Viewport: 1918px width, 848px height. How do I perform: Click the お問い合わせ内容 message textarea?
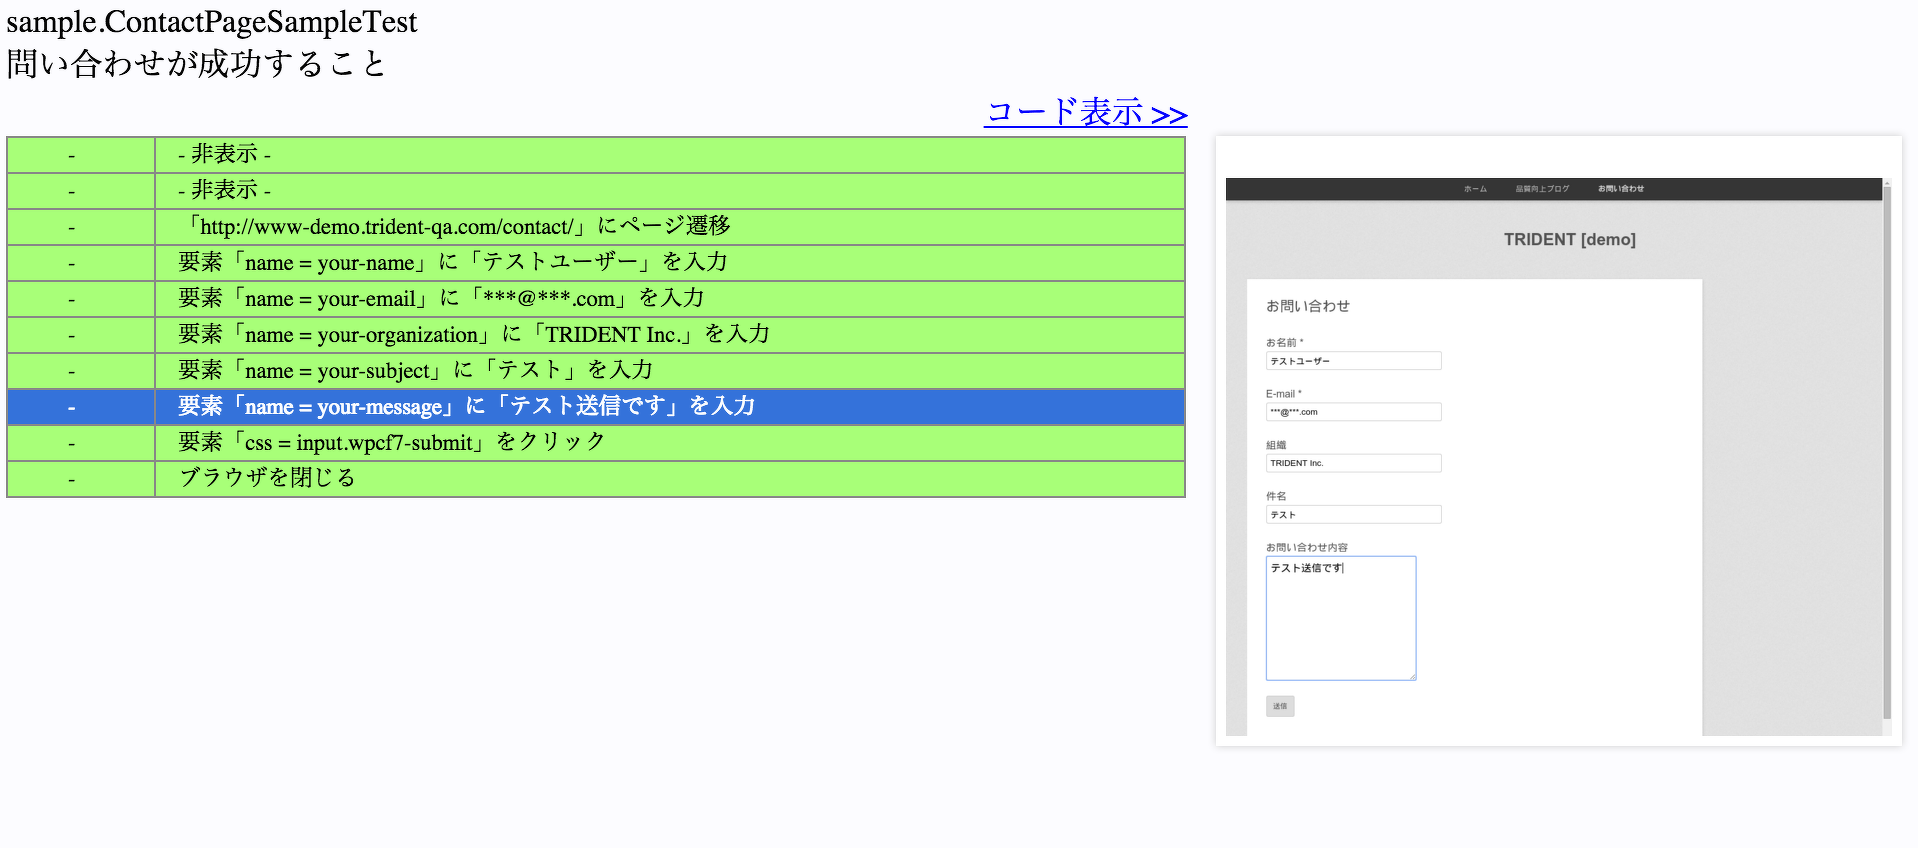click(x=1340, y=619)
